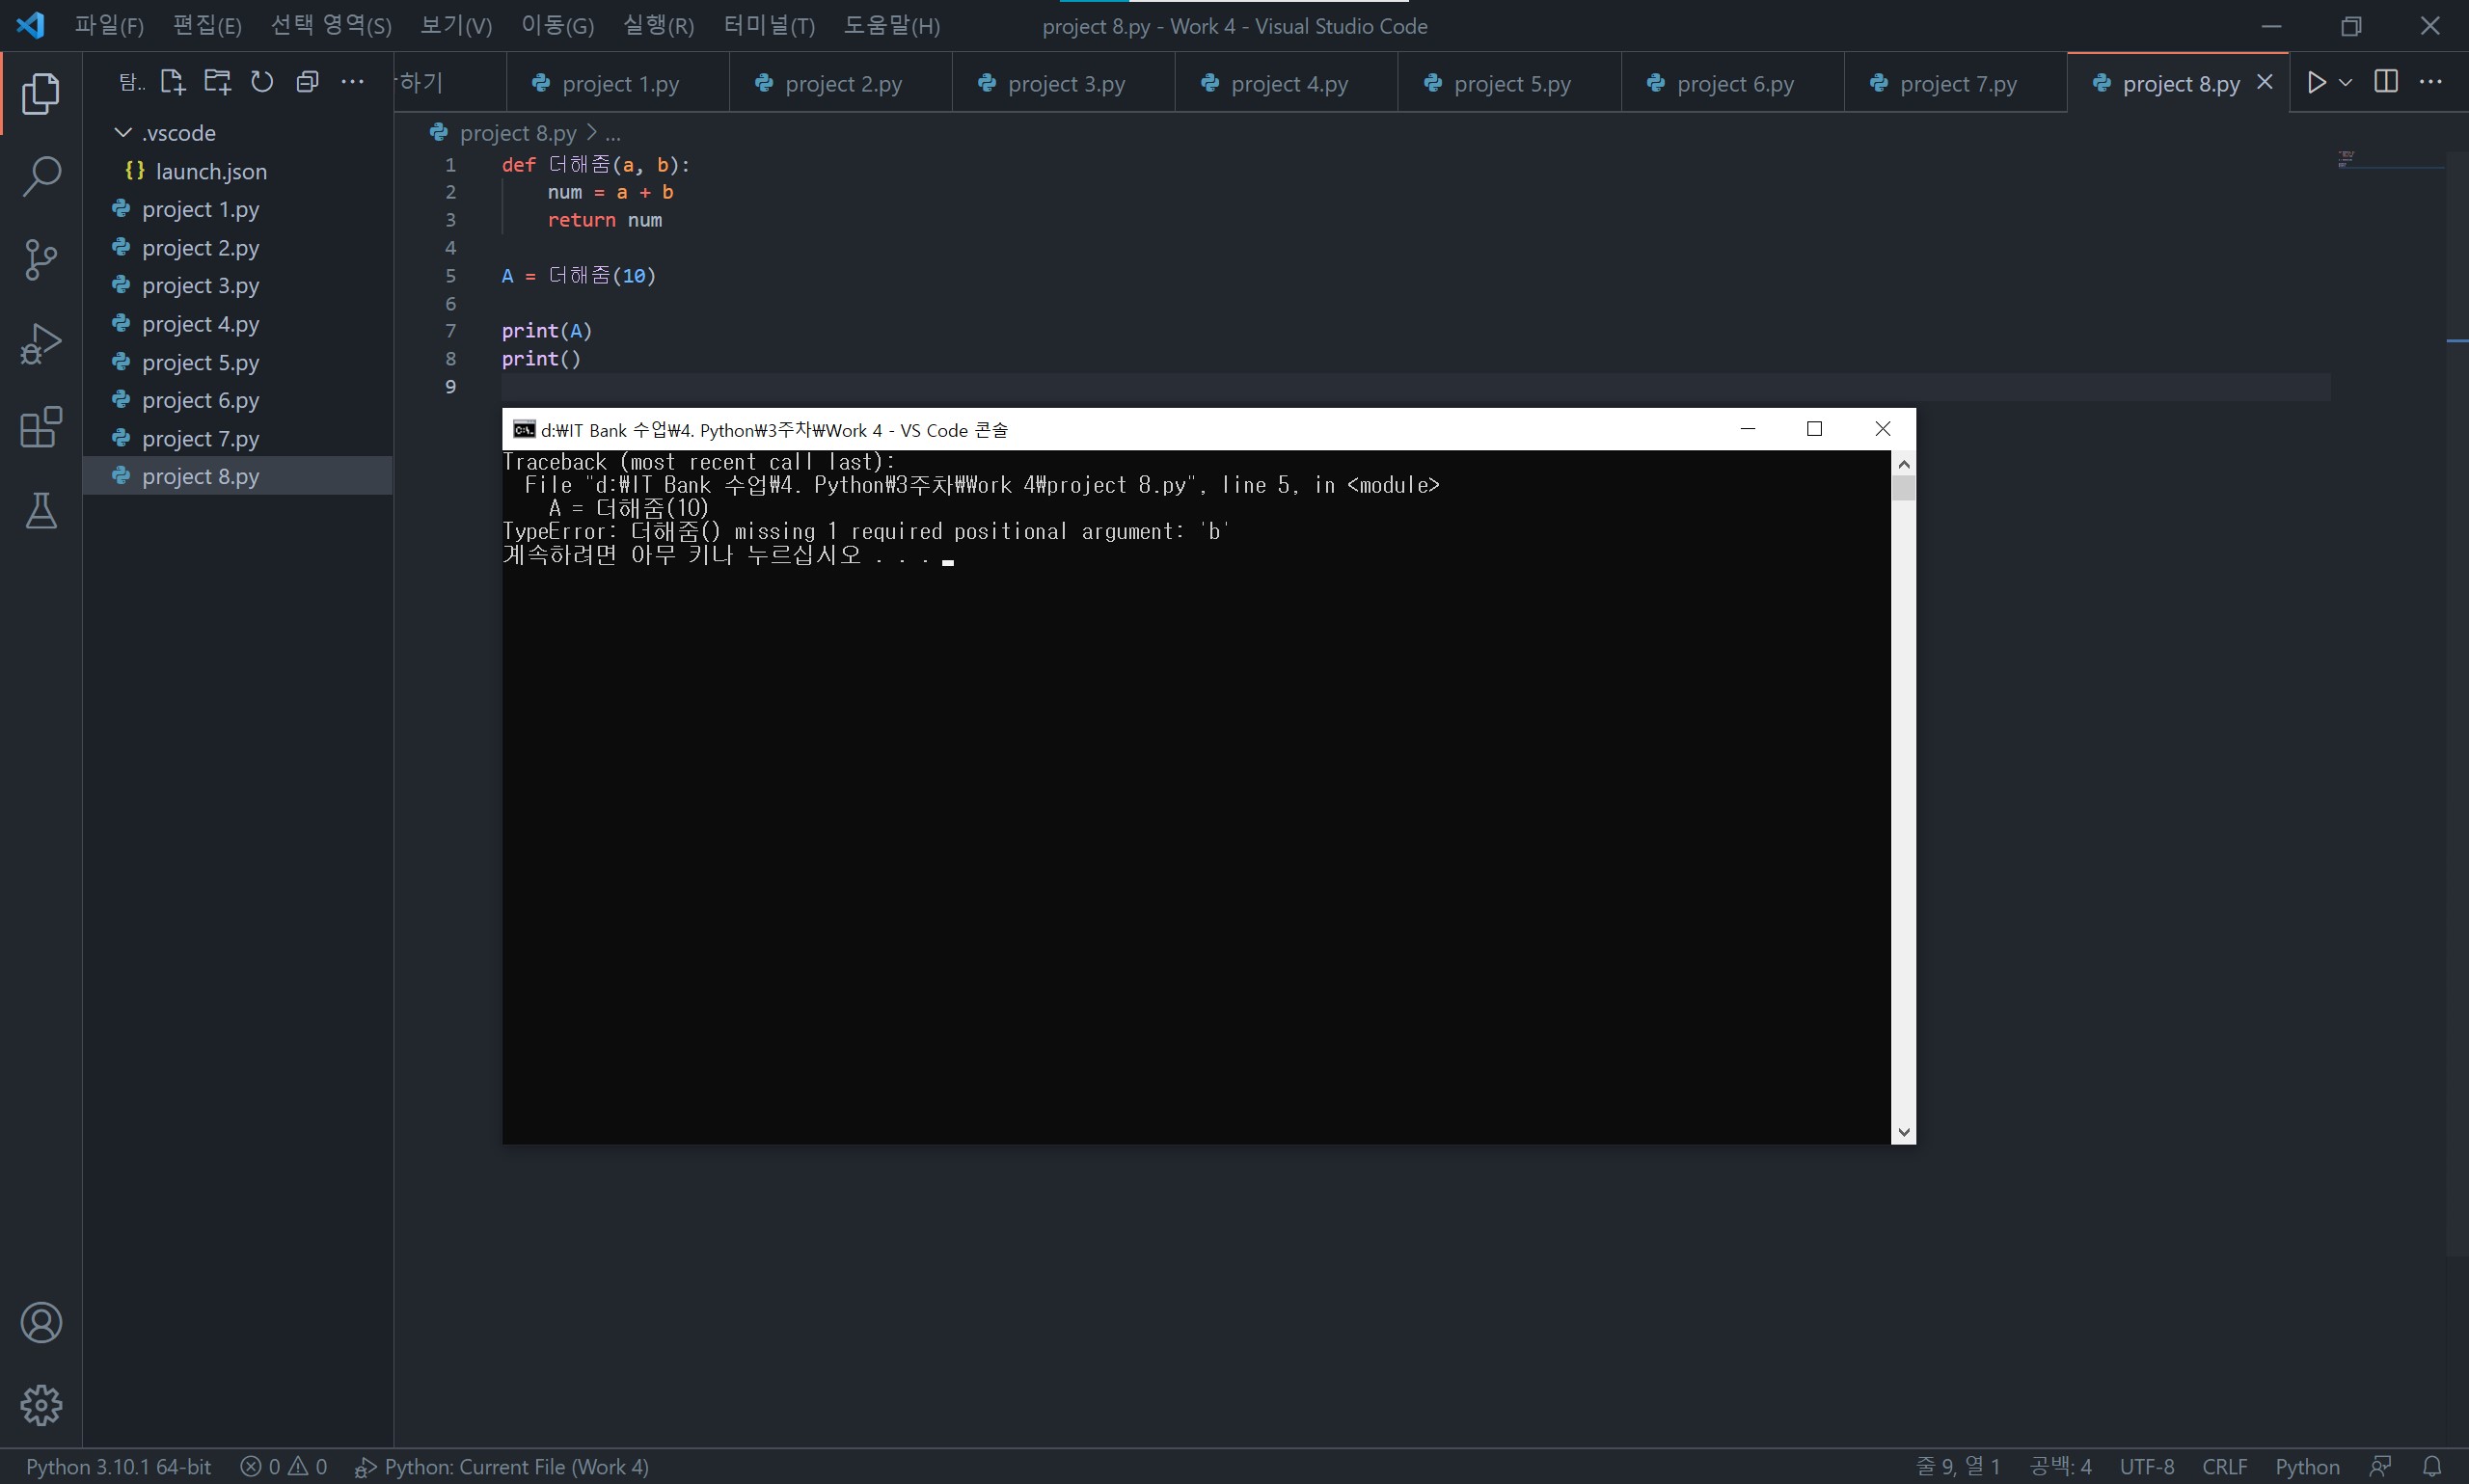Screen dimensions: 2469x1484
Task: Run the Python file with play button
Action: click(2316, 82)
